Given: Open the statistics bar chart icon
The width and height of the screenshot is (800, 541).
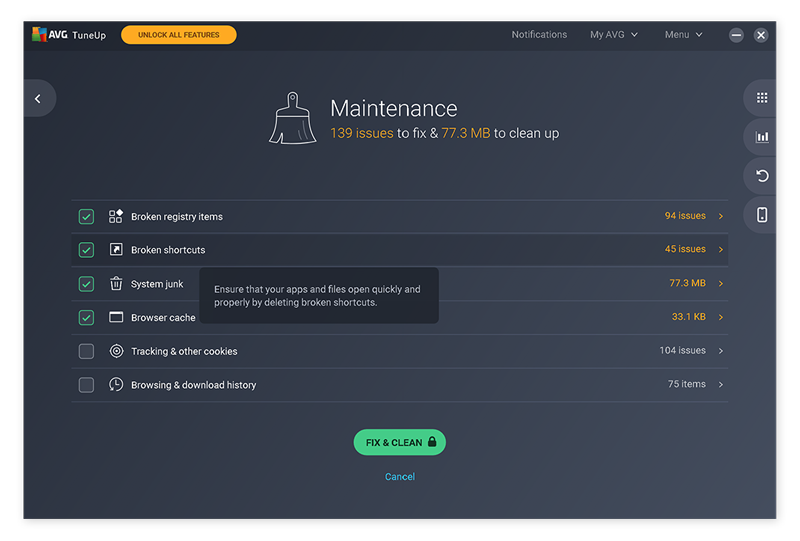Looking at the screenshot, I should 761,137.
